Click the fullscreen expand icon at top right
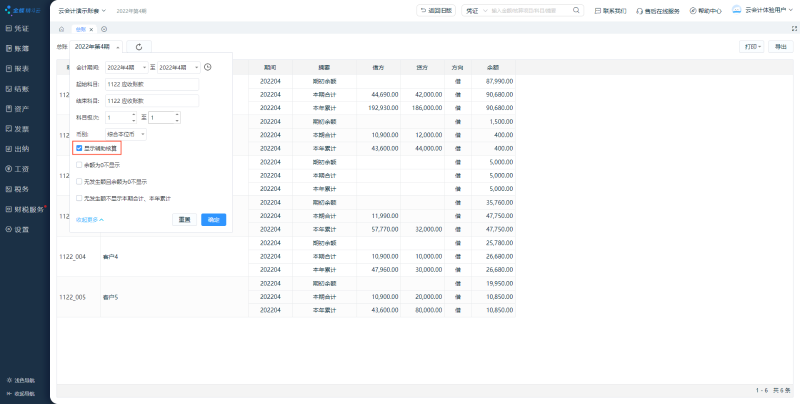 click(787, 29)
